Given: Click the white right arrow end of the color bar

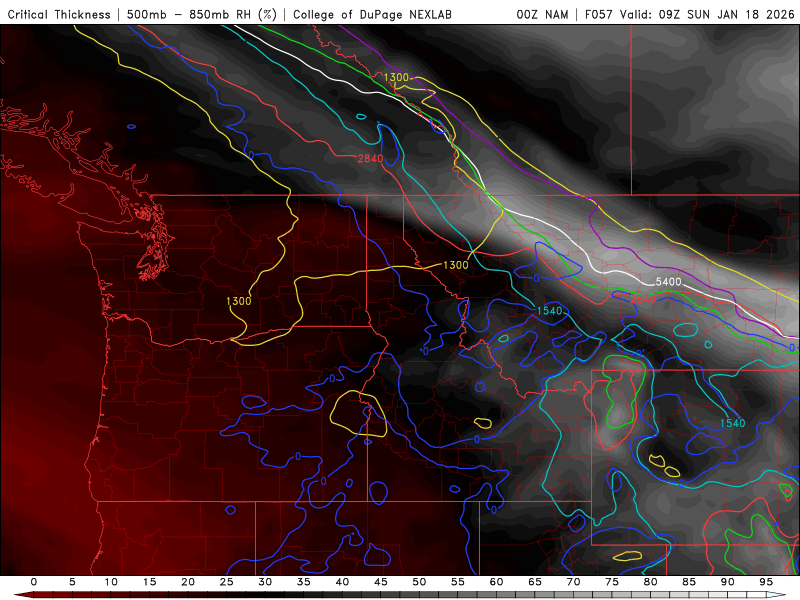Looking at the screenshot, I should point(776,595).
